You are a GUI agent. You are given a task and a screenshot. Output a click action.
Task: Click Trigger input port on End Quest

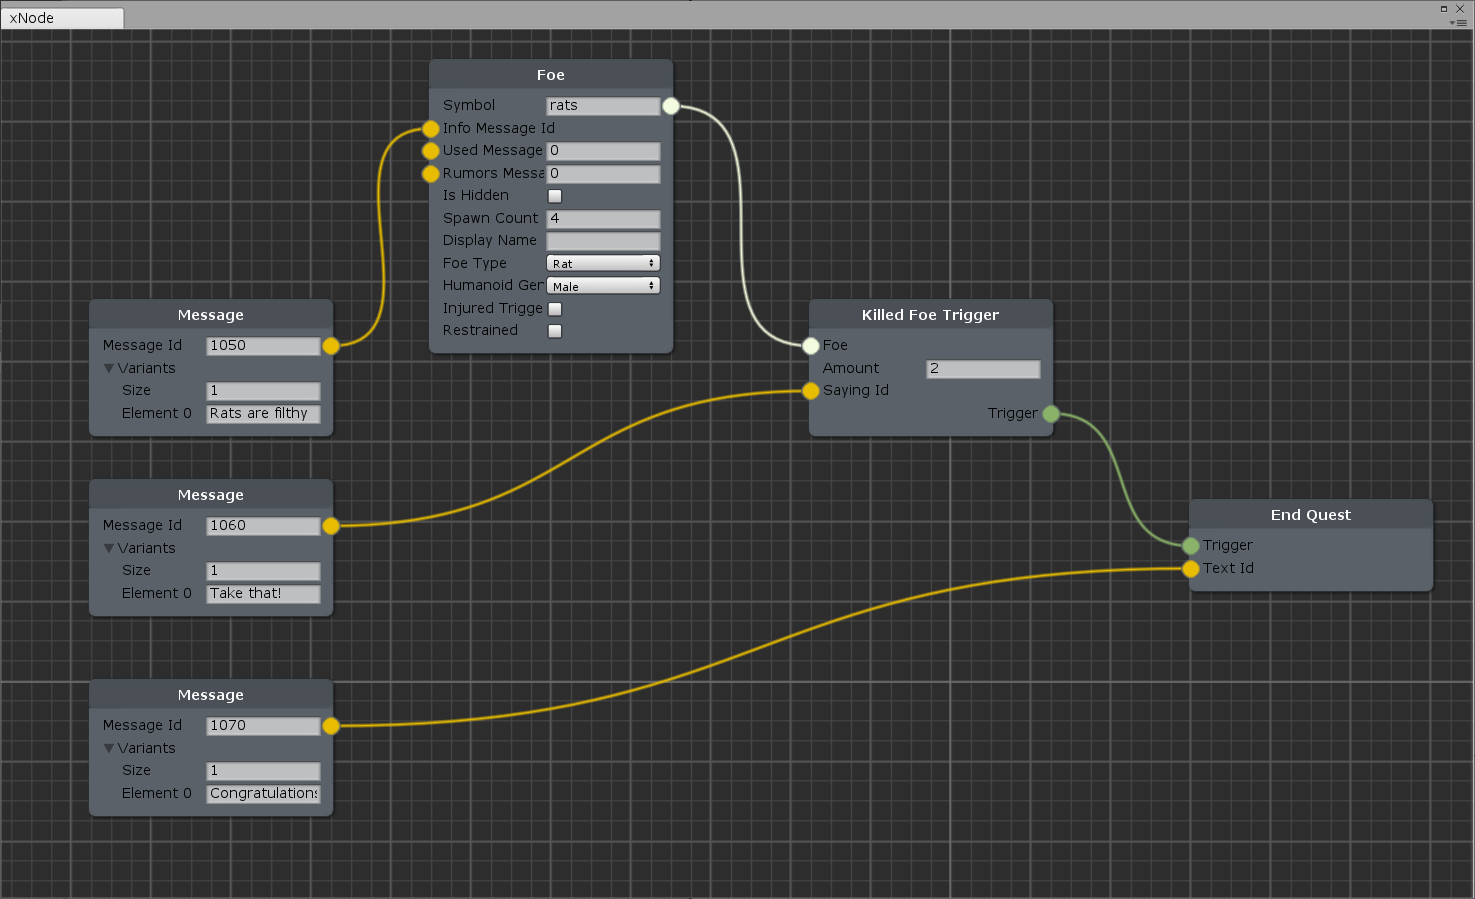coord(1191,546)
